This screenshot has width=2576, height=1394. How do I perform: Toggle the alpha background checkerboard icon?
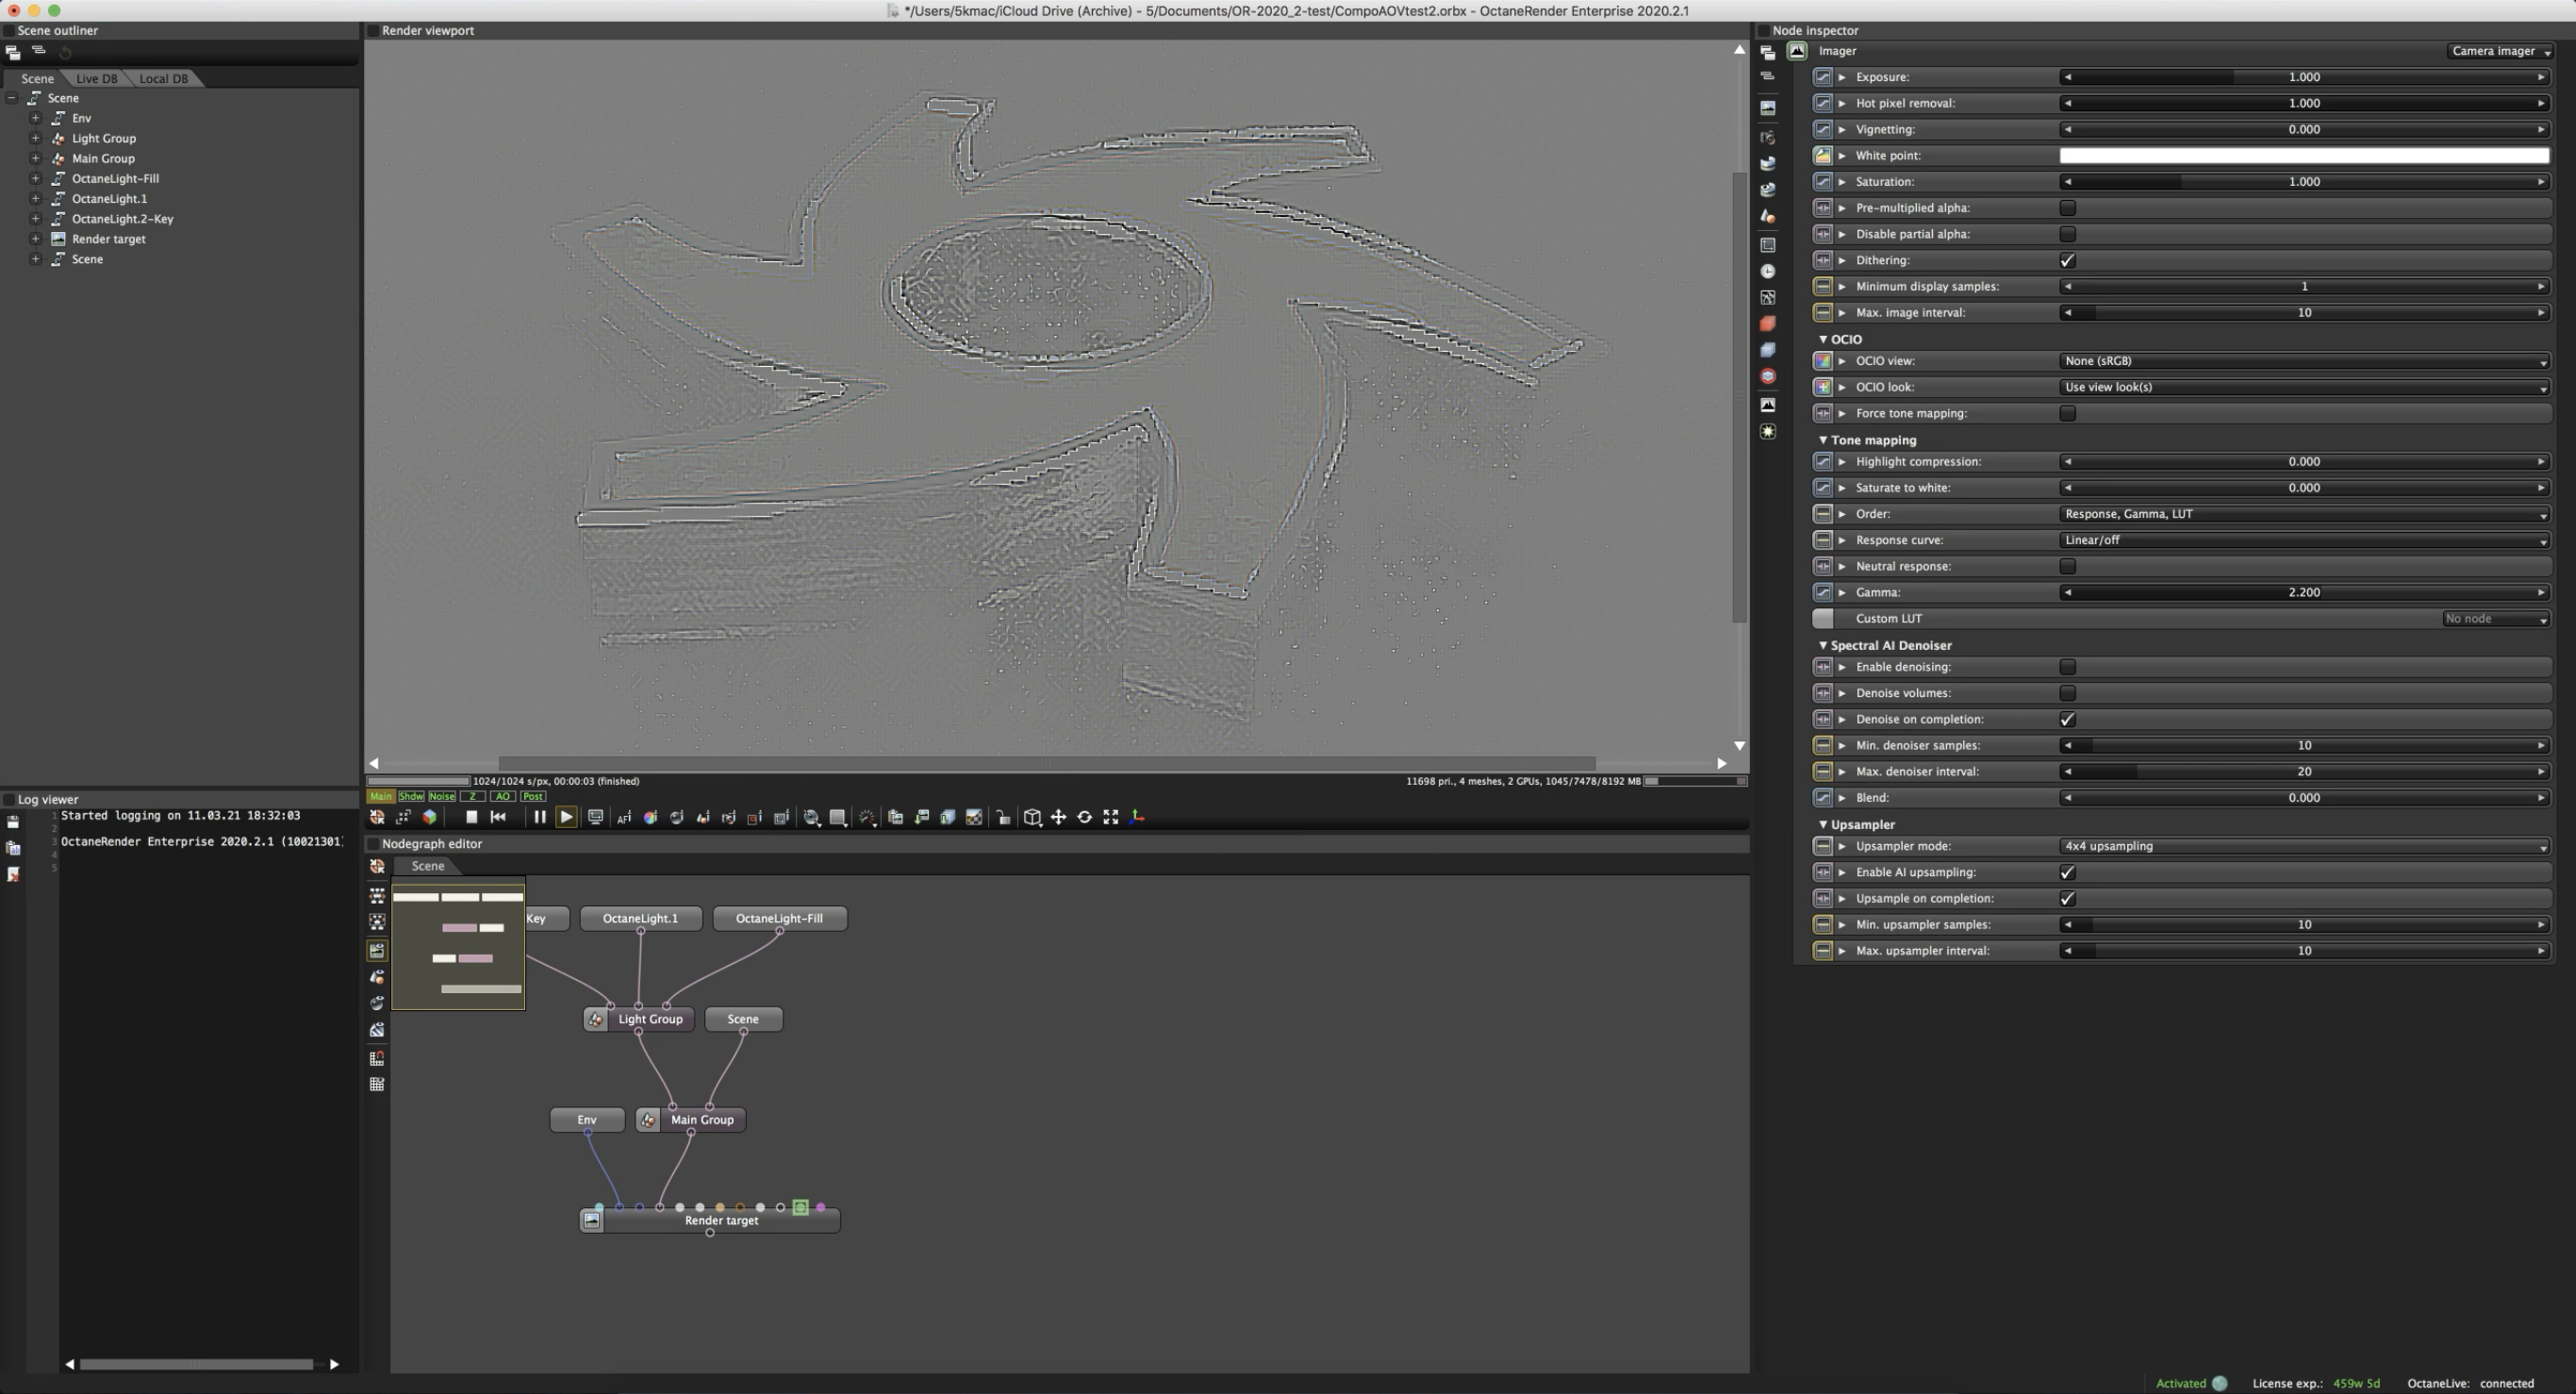tap(974, 817)
